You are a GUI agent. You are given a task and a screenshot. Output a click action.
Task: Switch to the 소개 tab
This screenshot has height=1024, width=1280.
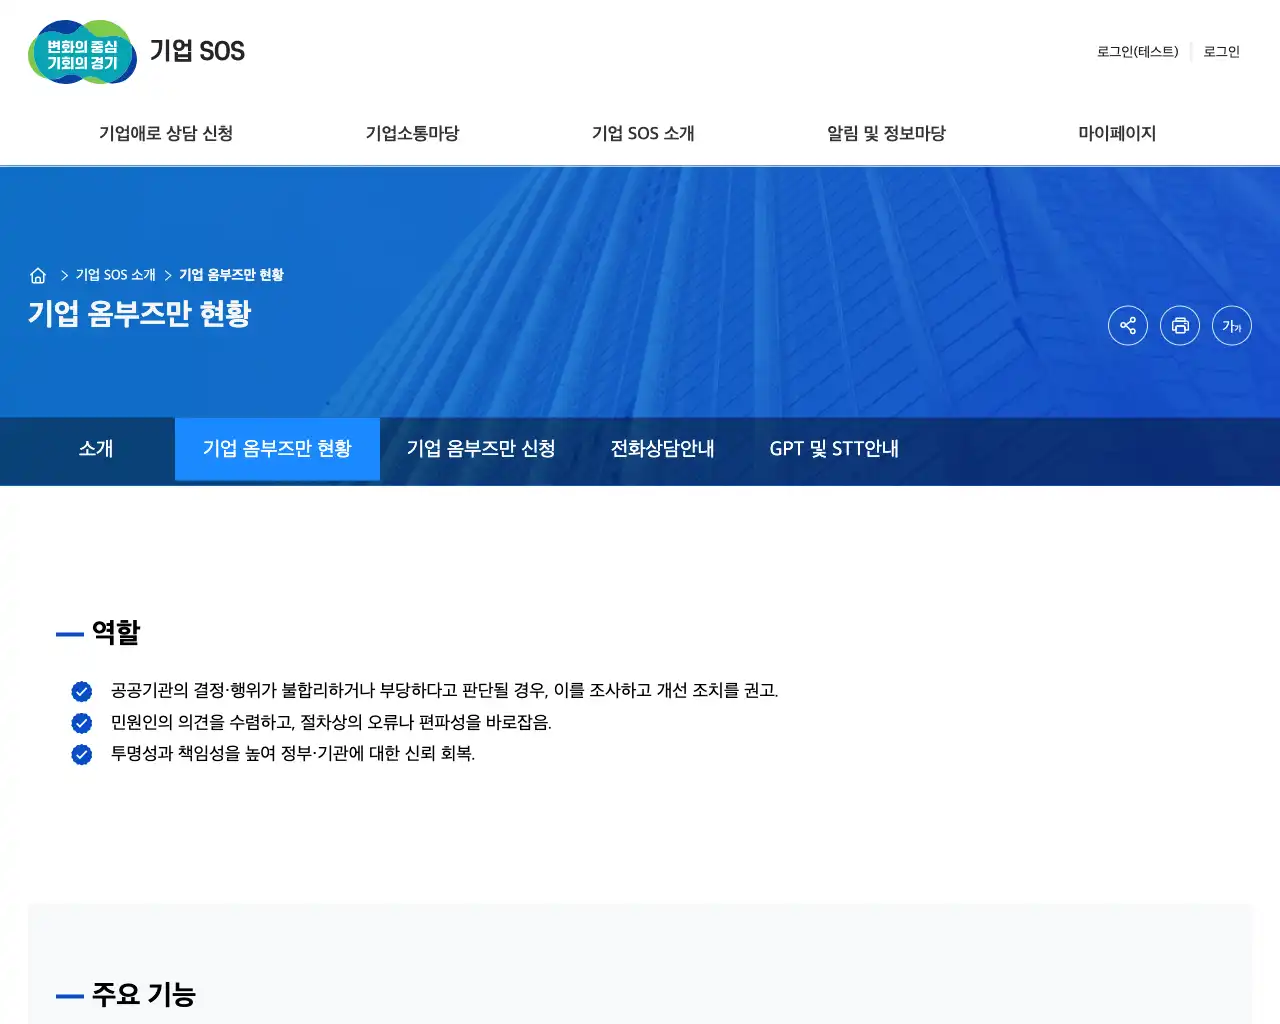(97, 449)
